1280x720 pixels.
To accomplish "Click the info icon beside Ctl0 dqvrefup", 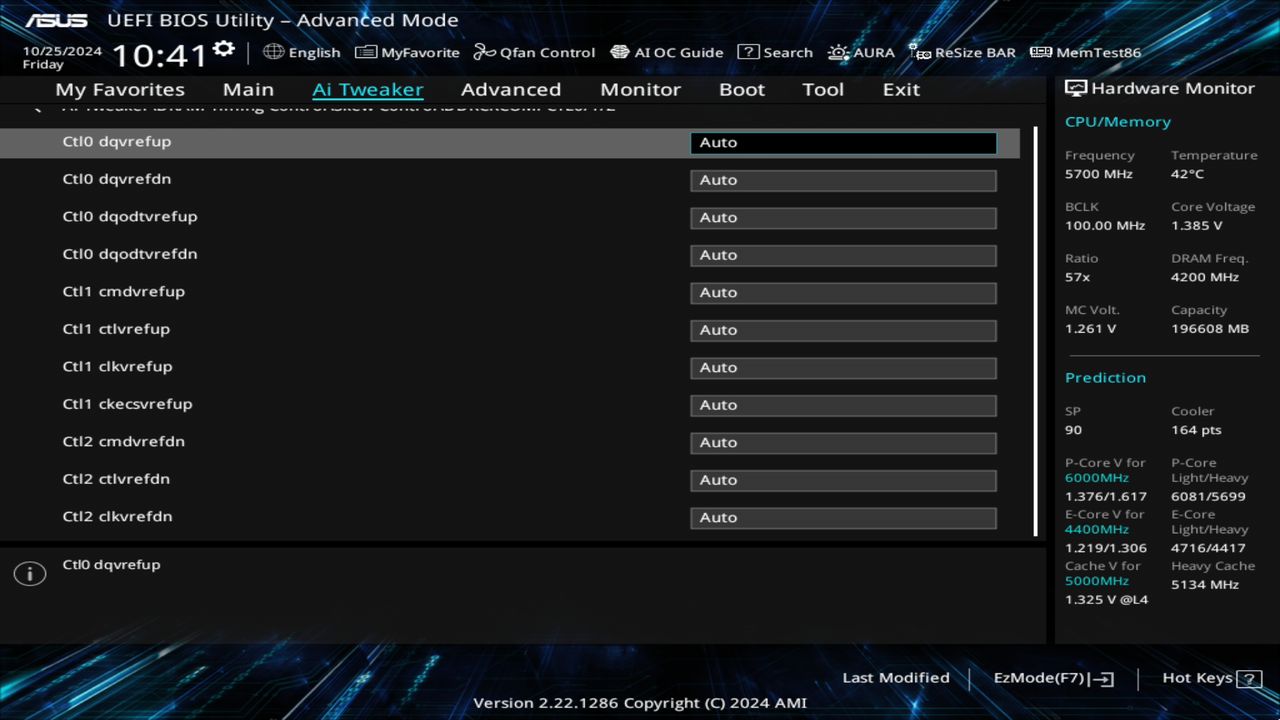I will click(29, 573).
